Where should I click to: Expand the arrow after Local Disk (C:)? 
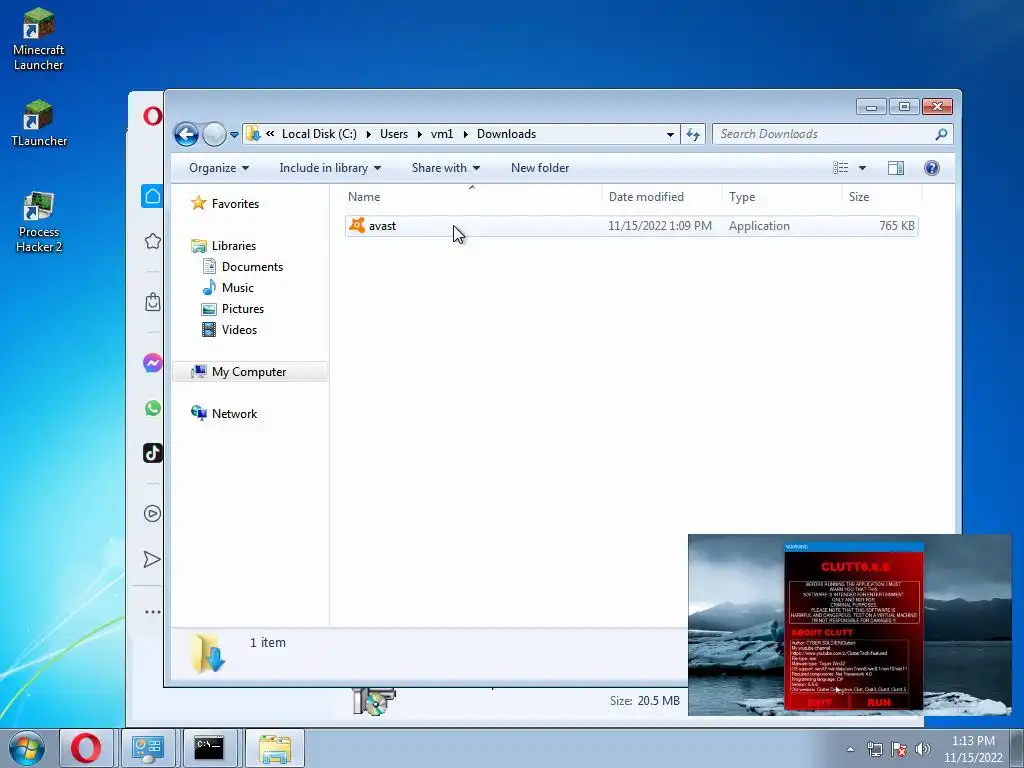point(368,135)
